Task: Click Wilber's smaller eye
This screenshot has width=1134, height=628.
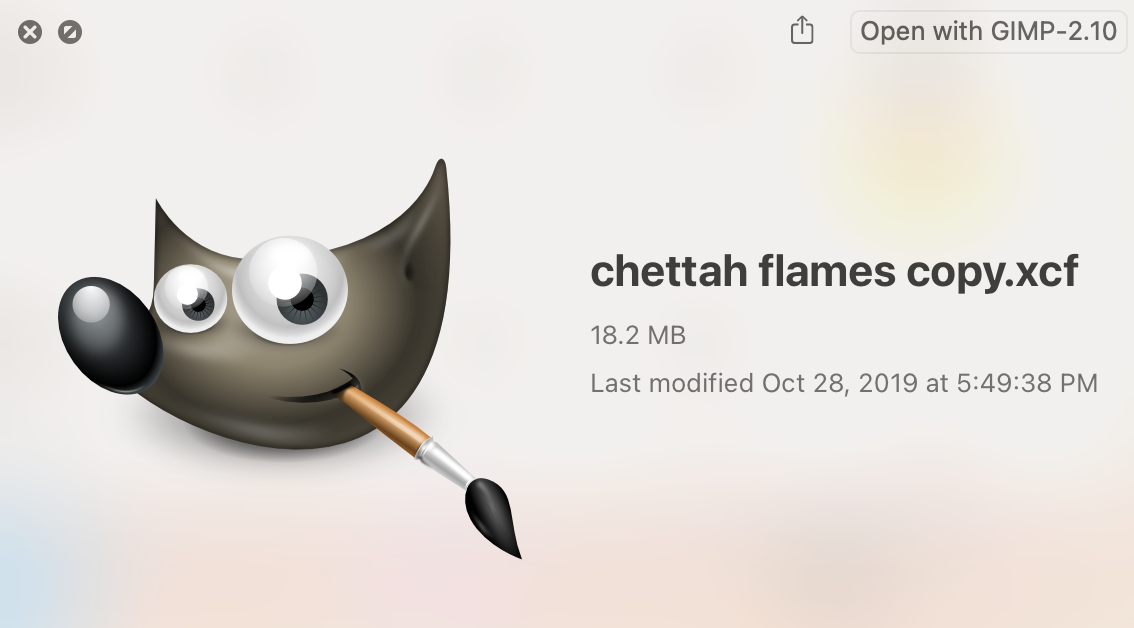Action: click(190, 298)
